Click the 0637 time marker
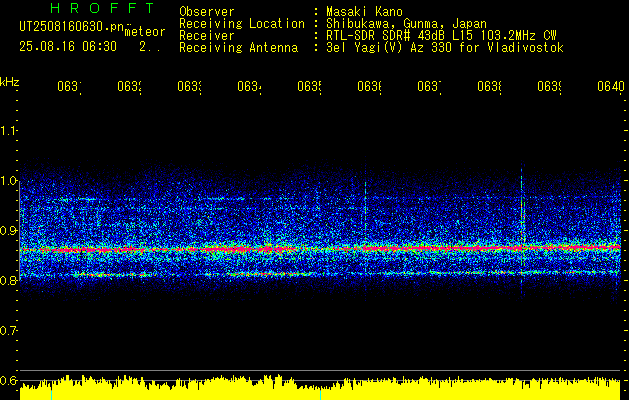This screenshot has width=629, height=400. click(429, 86)
